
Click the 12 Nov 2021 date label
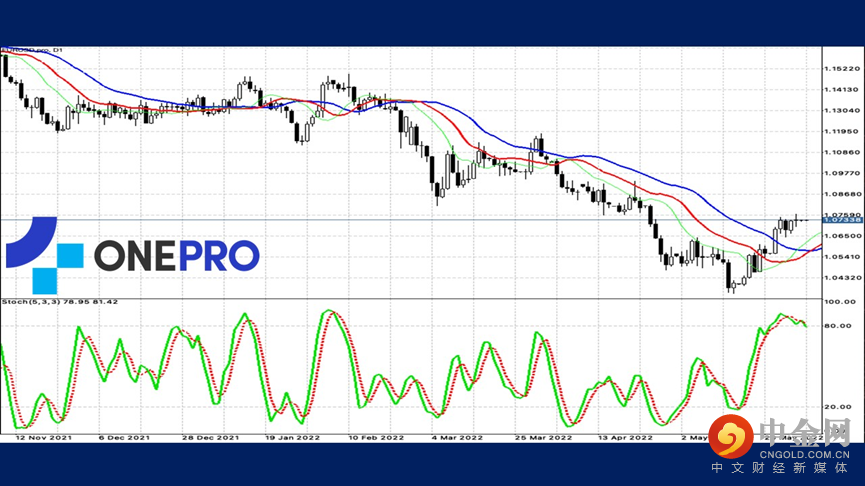click(x=44, y=437)
